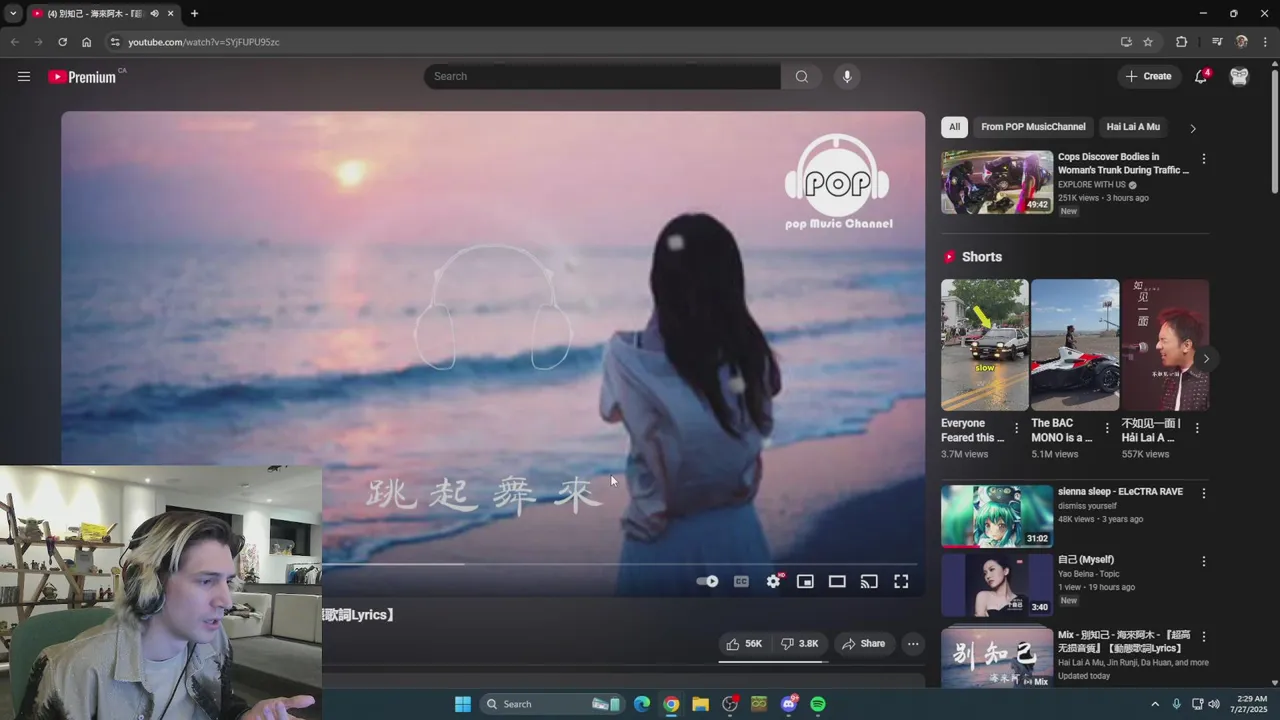Viewport: 1280px width, 720px height.
Task: Click the Create button
Action: [x=1148, y=76]
